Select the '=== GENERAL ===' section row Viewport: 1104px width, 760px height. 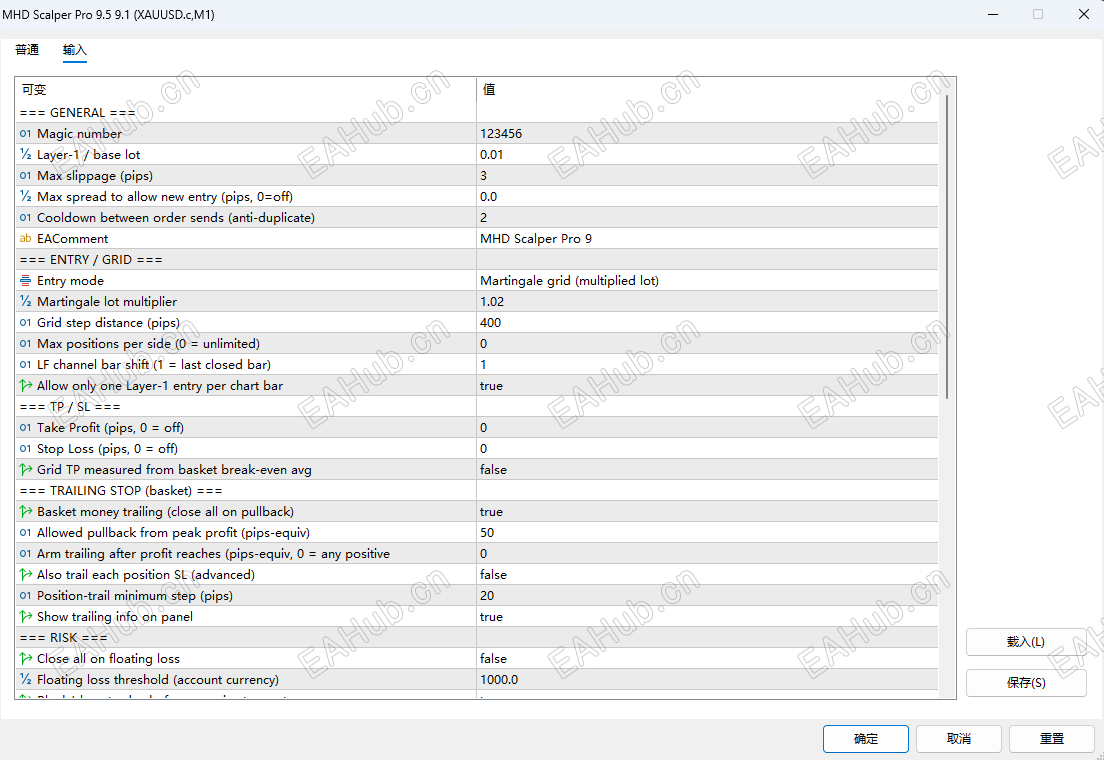(x=477, y=113)
